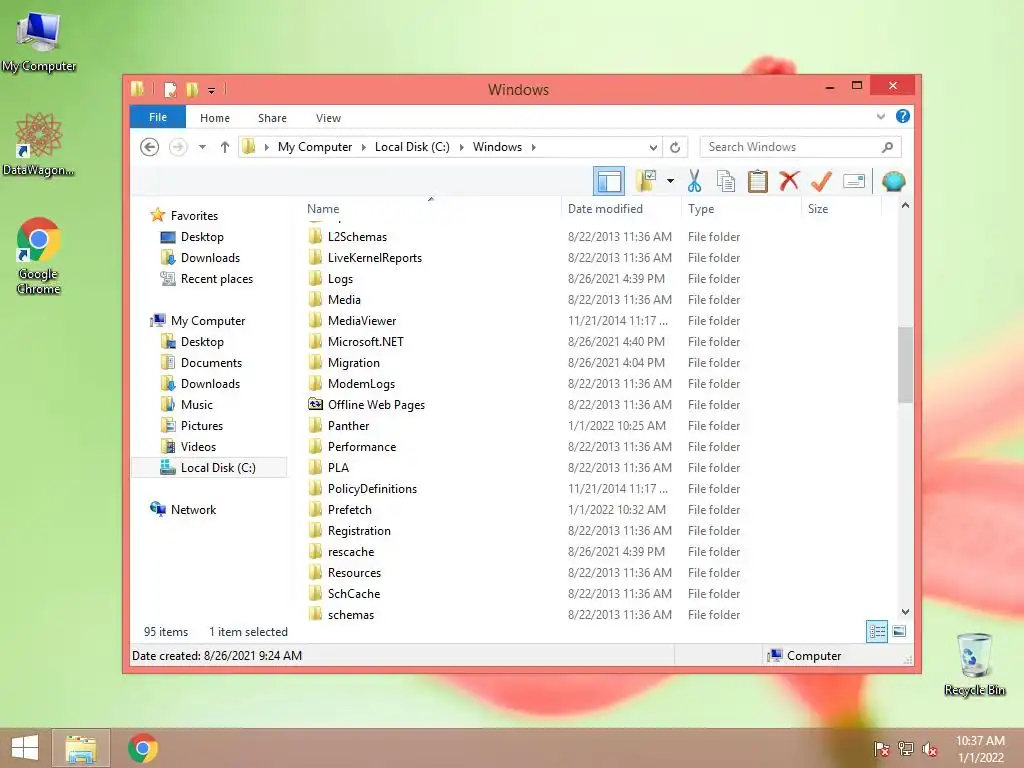The image size is (1024, 768).
Task: Select Videos in navigation pane
Action: 198,446
